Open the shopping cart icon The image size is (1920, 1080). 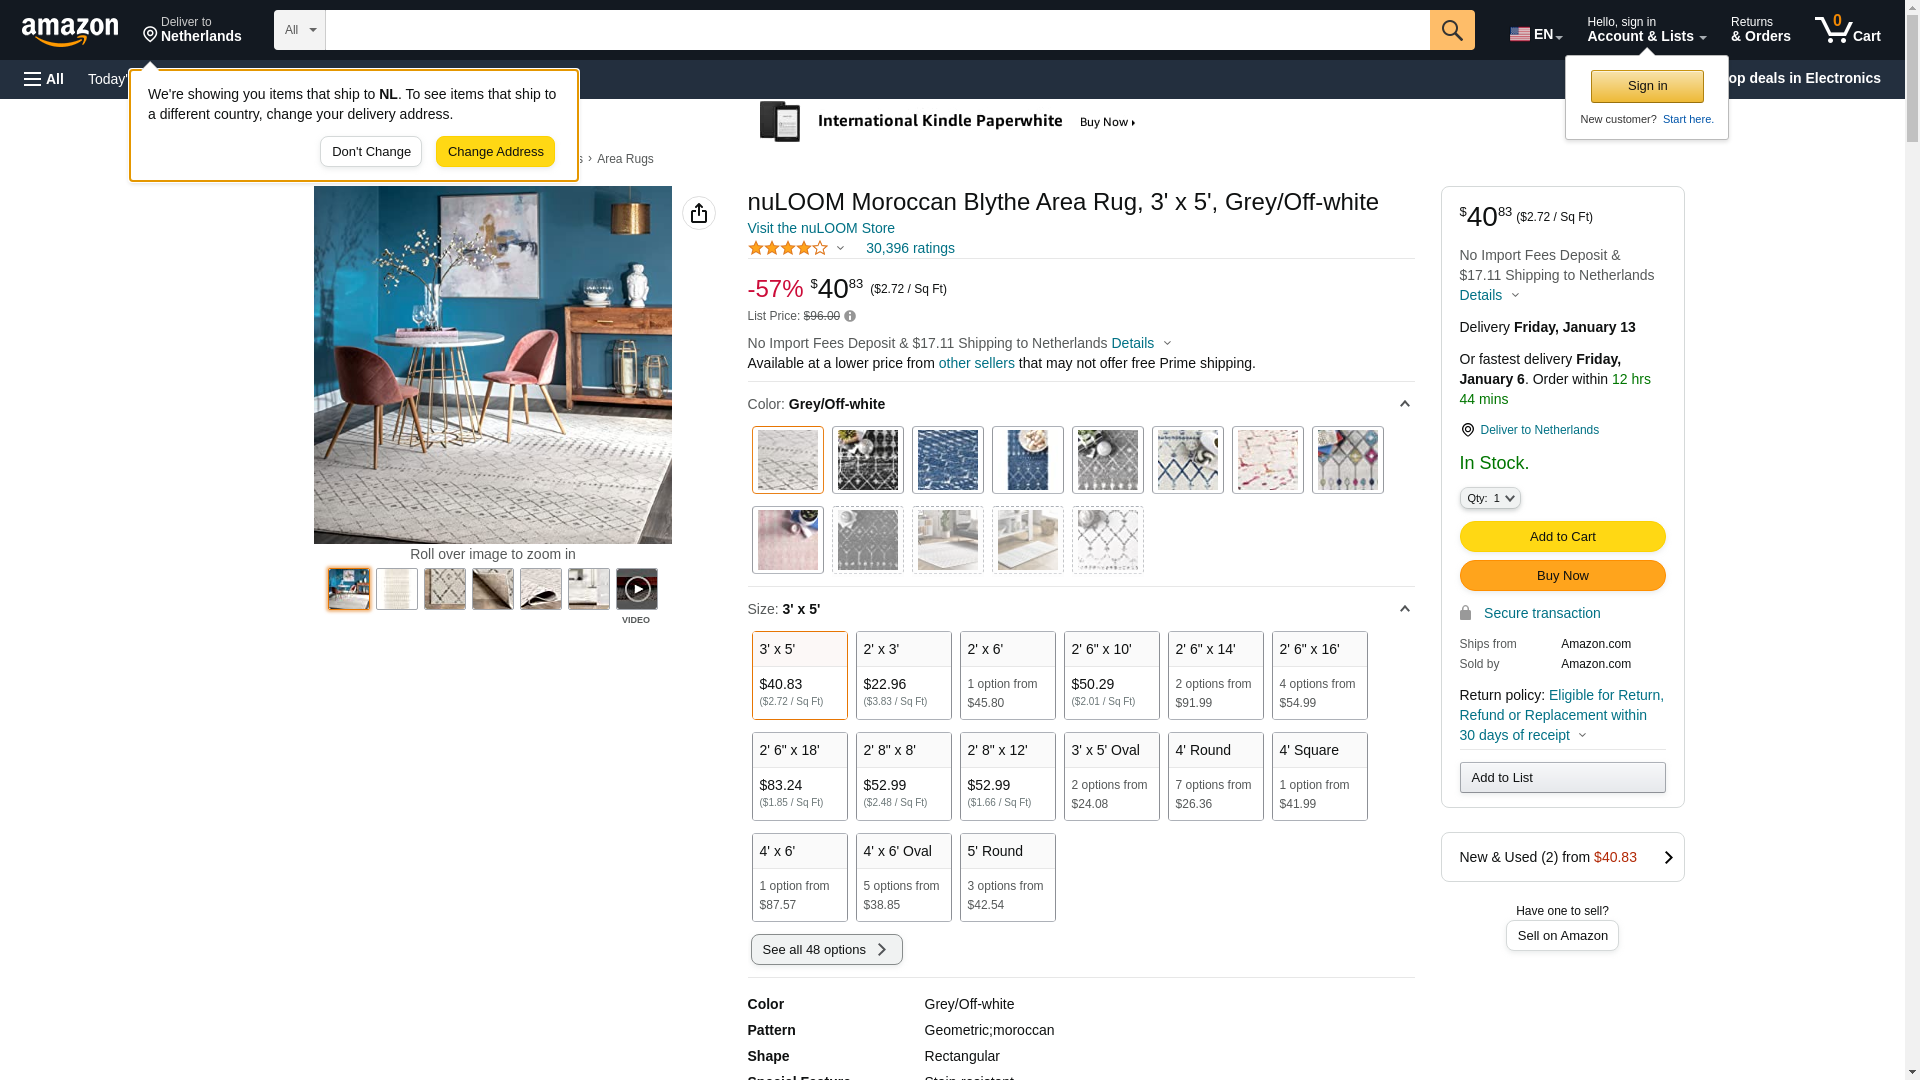tap(1846, 30)
